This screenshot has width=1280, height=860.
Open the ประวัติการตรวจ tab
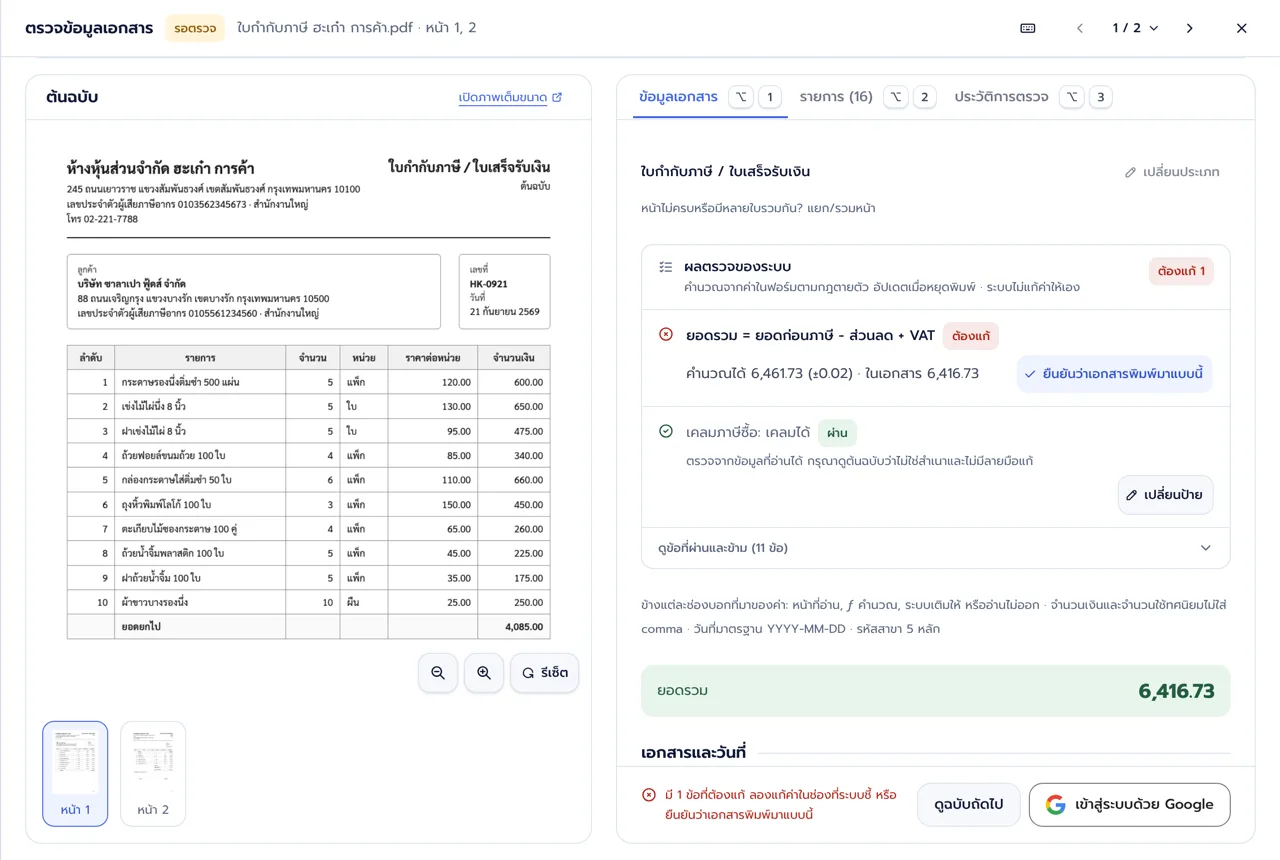[x=1032, y=97]
